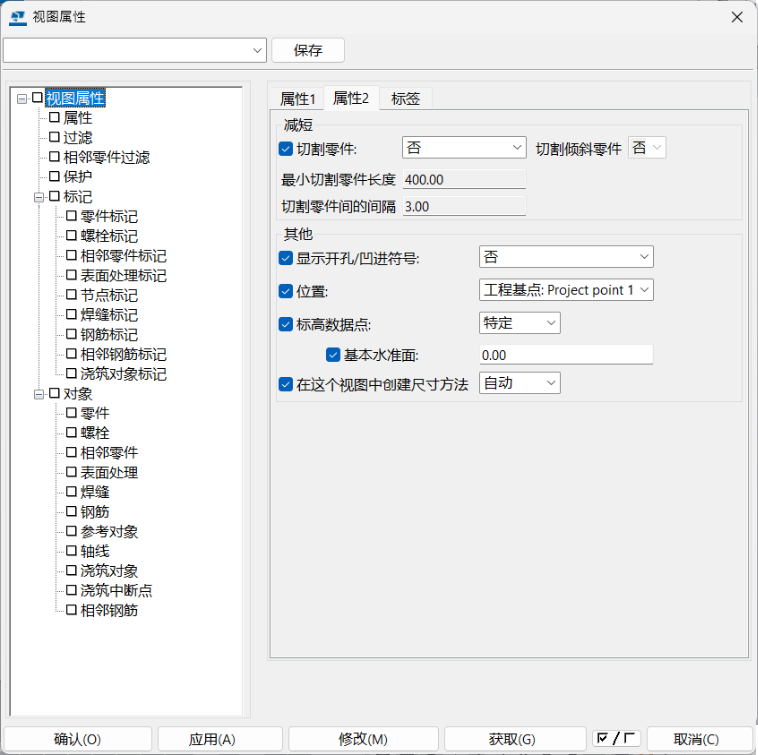Switch to the 属性2 tab
758x755 pixels.
[x=351, y=98]
